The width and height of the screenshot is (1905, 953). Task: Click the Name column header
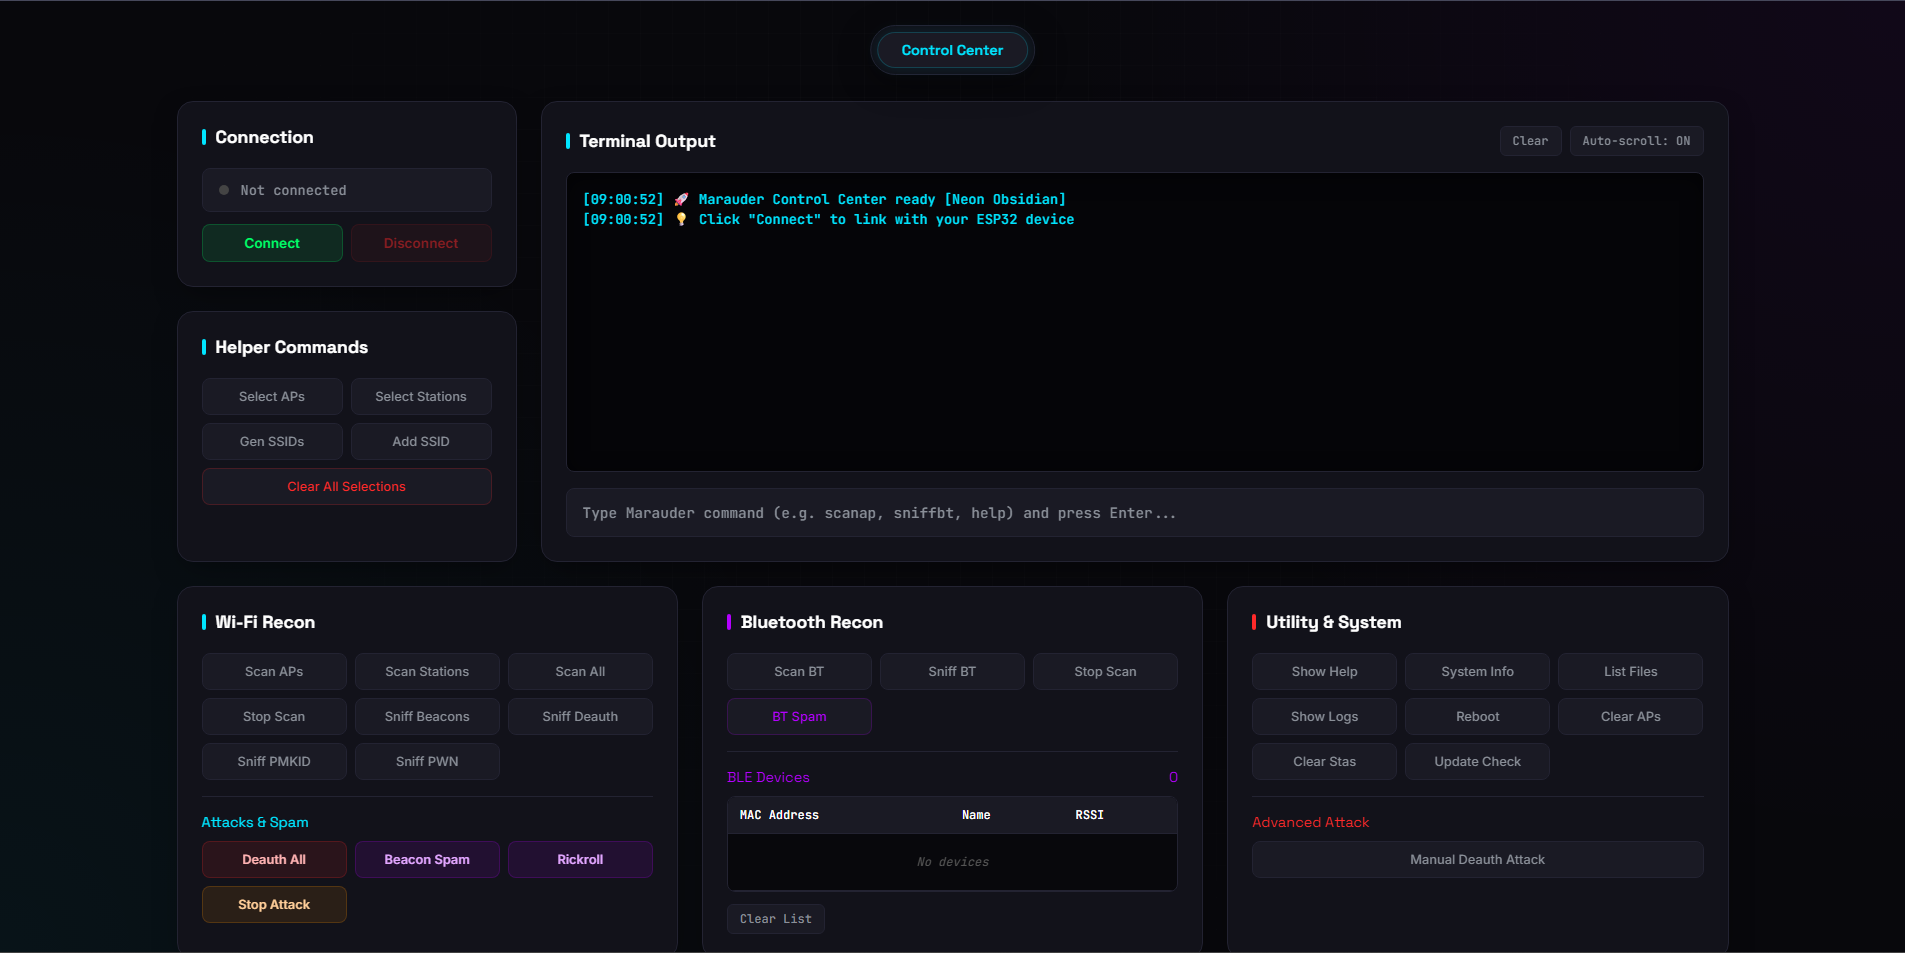click(976, 815)
